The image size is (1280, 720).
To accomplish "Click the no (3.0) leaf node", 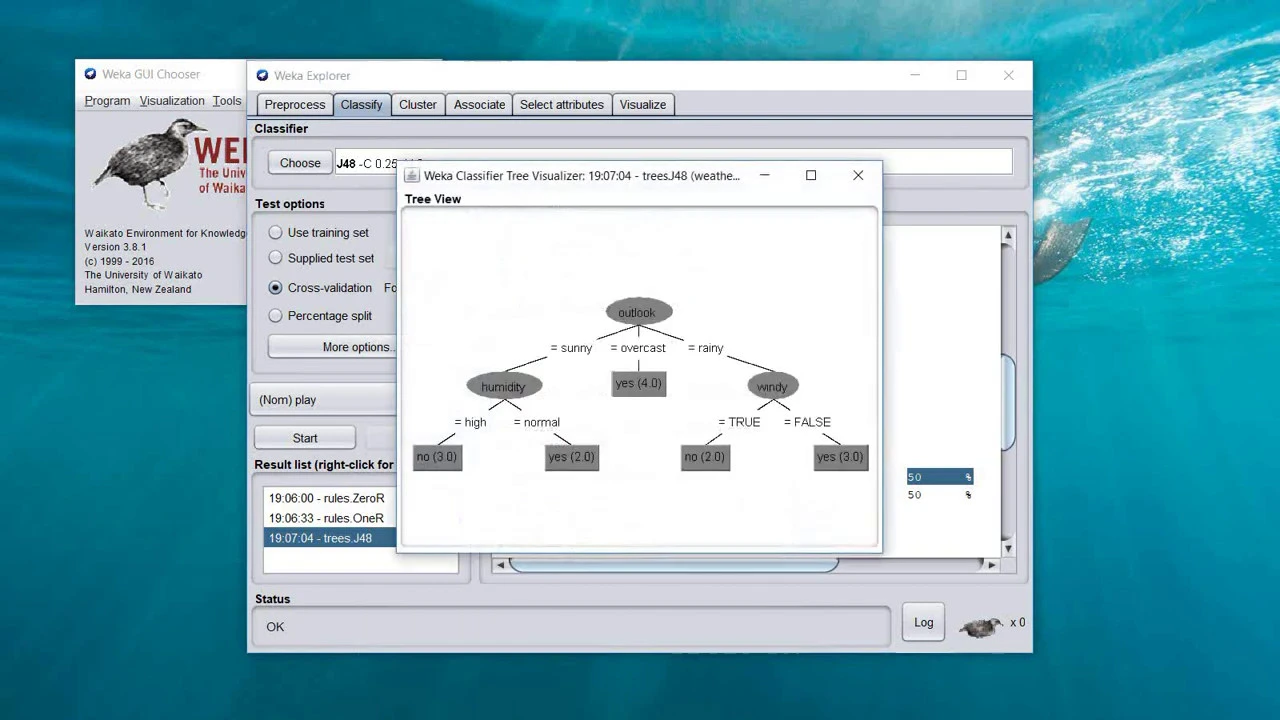I will click(437, 457).
